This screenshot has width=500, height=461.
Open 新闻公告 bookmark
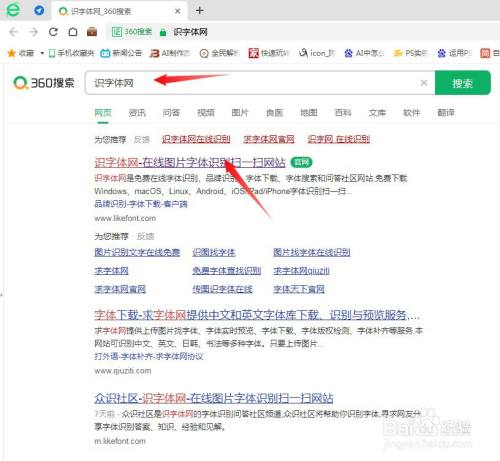click(x=121, y=53)
